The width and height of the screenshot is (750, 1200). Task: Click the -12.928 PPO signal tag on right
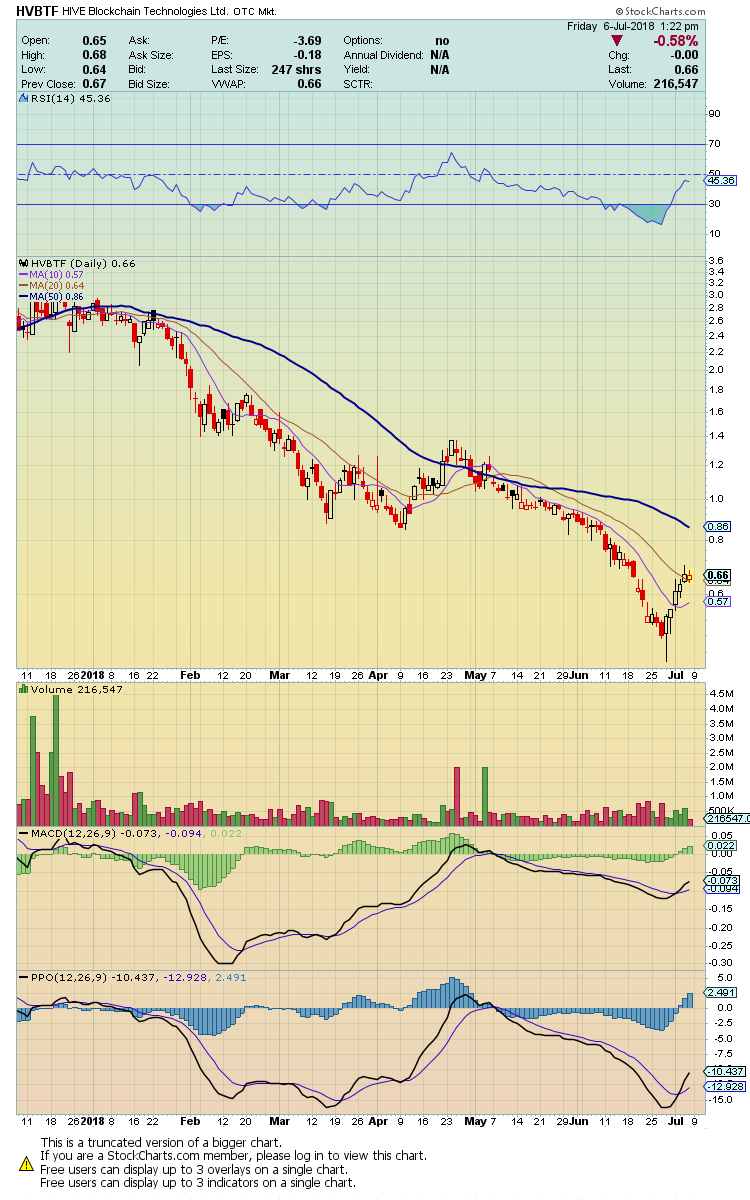tap(723, 1085)
